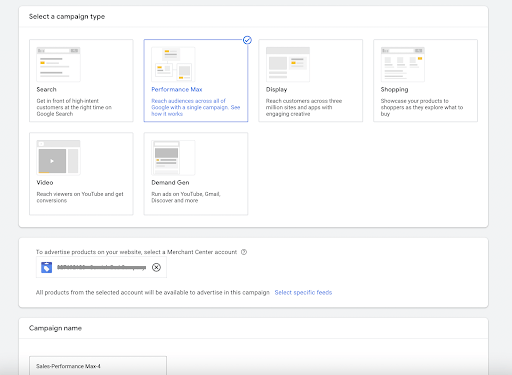Click the Search card description text
The width and height of the screenshot is (512, 375).
(x=74, y=107)
